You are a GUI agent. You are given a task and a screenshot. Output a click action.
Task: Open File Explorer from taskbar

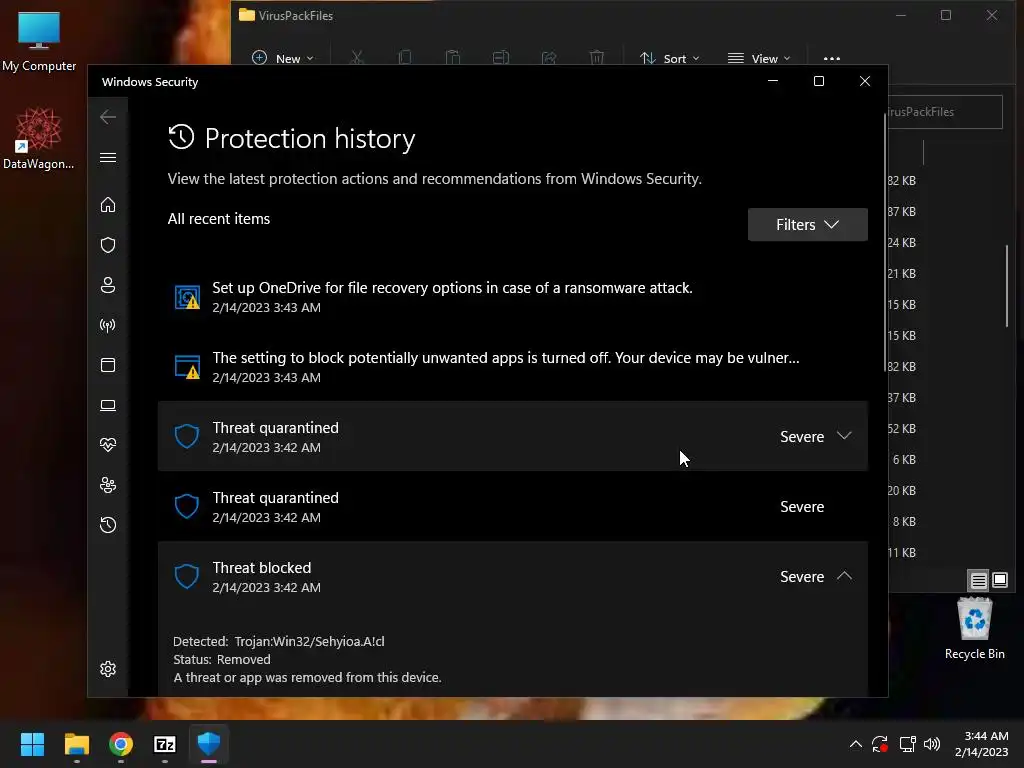pyautogui.click(x=76, y=744)
